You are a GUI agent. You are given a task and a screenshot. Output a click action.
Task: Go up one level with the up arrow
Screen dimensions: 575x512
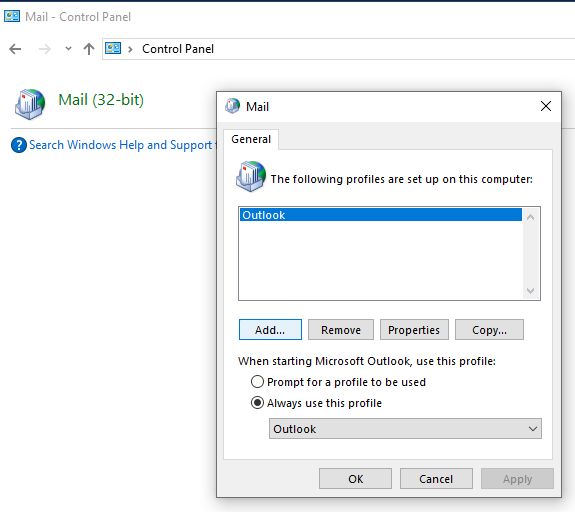pos(89,49)
